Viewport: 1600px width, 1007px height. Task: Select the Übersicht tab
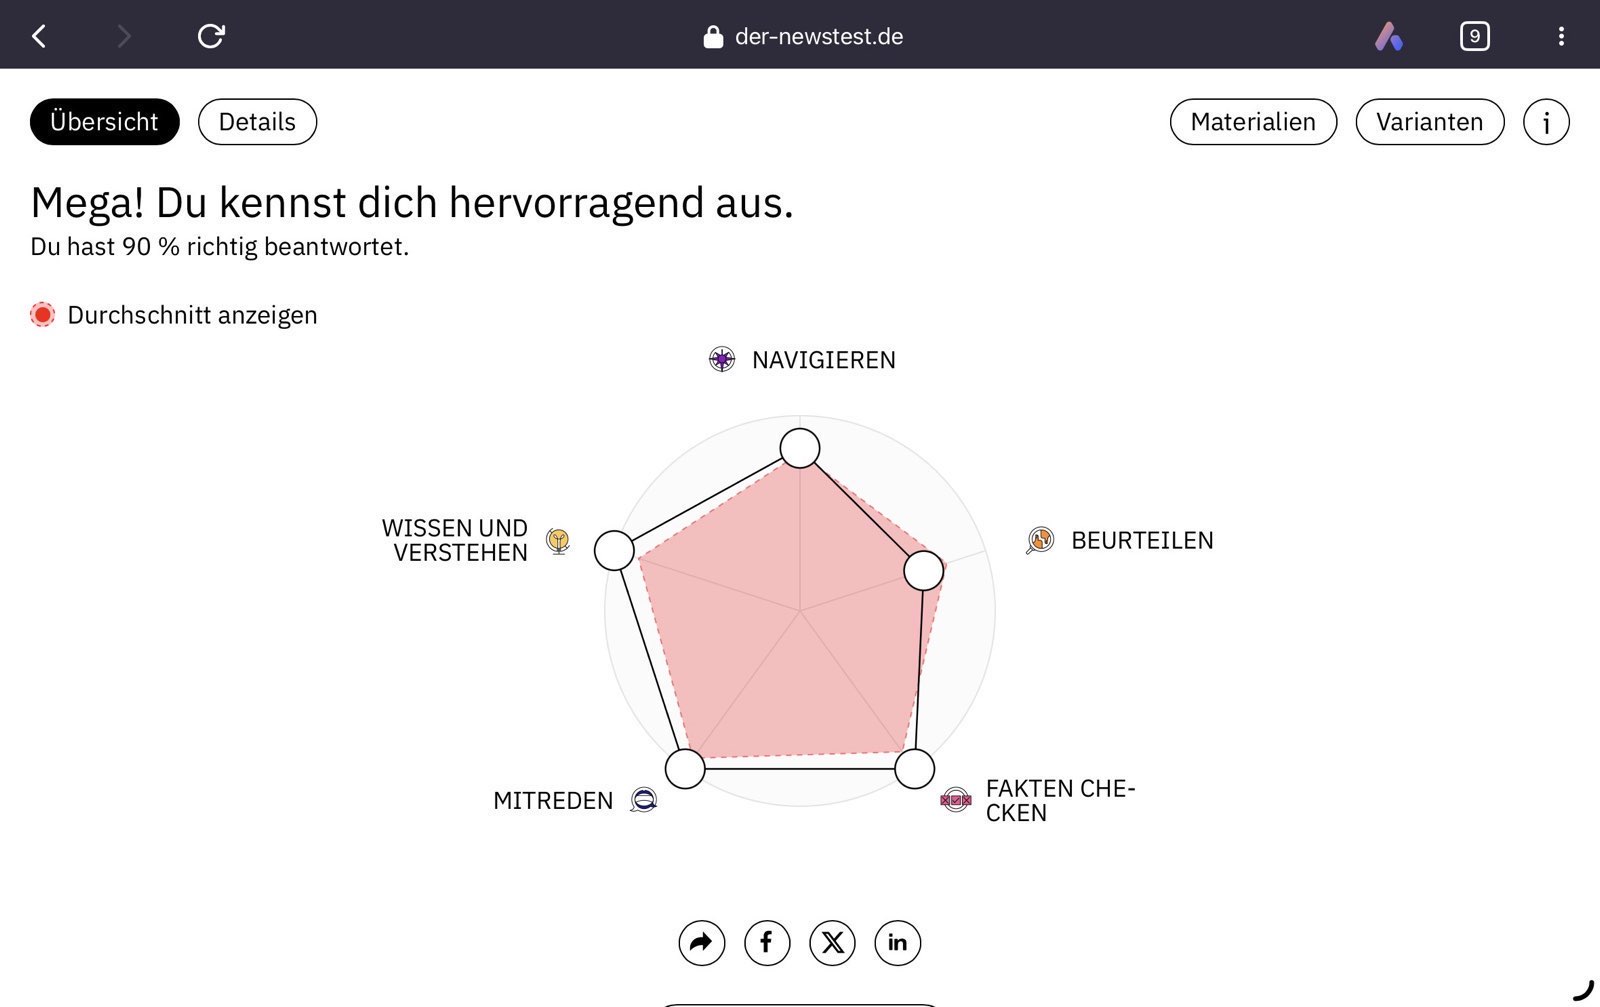104,122
